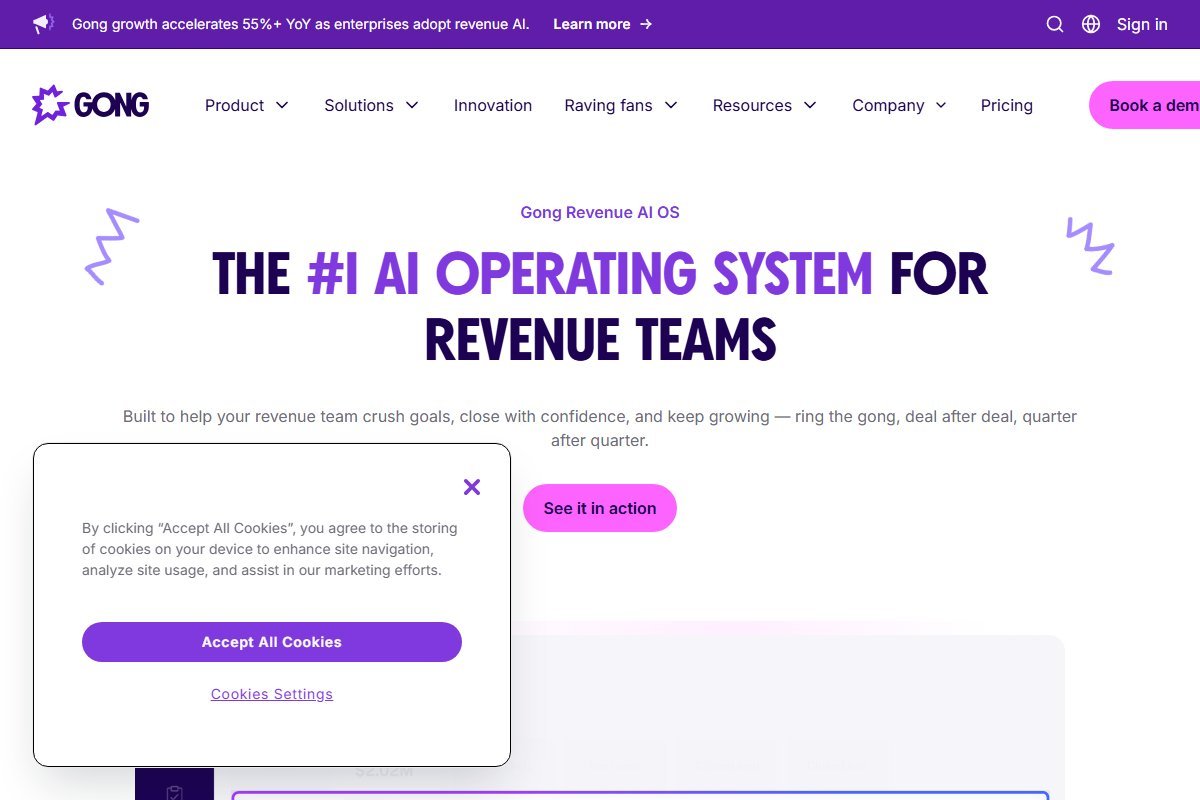Expand the Company menu chevron
Screen dimensions: 1200x800
coord(941,105)
